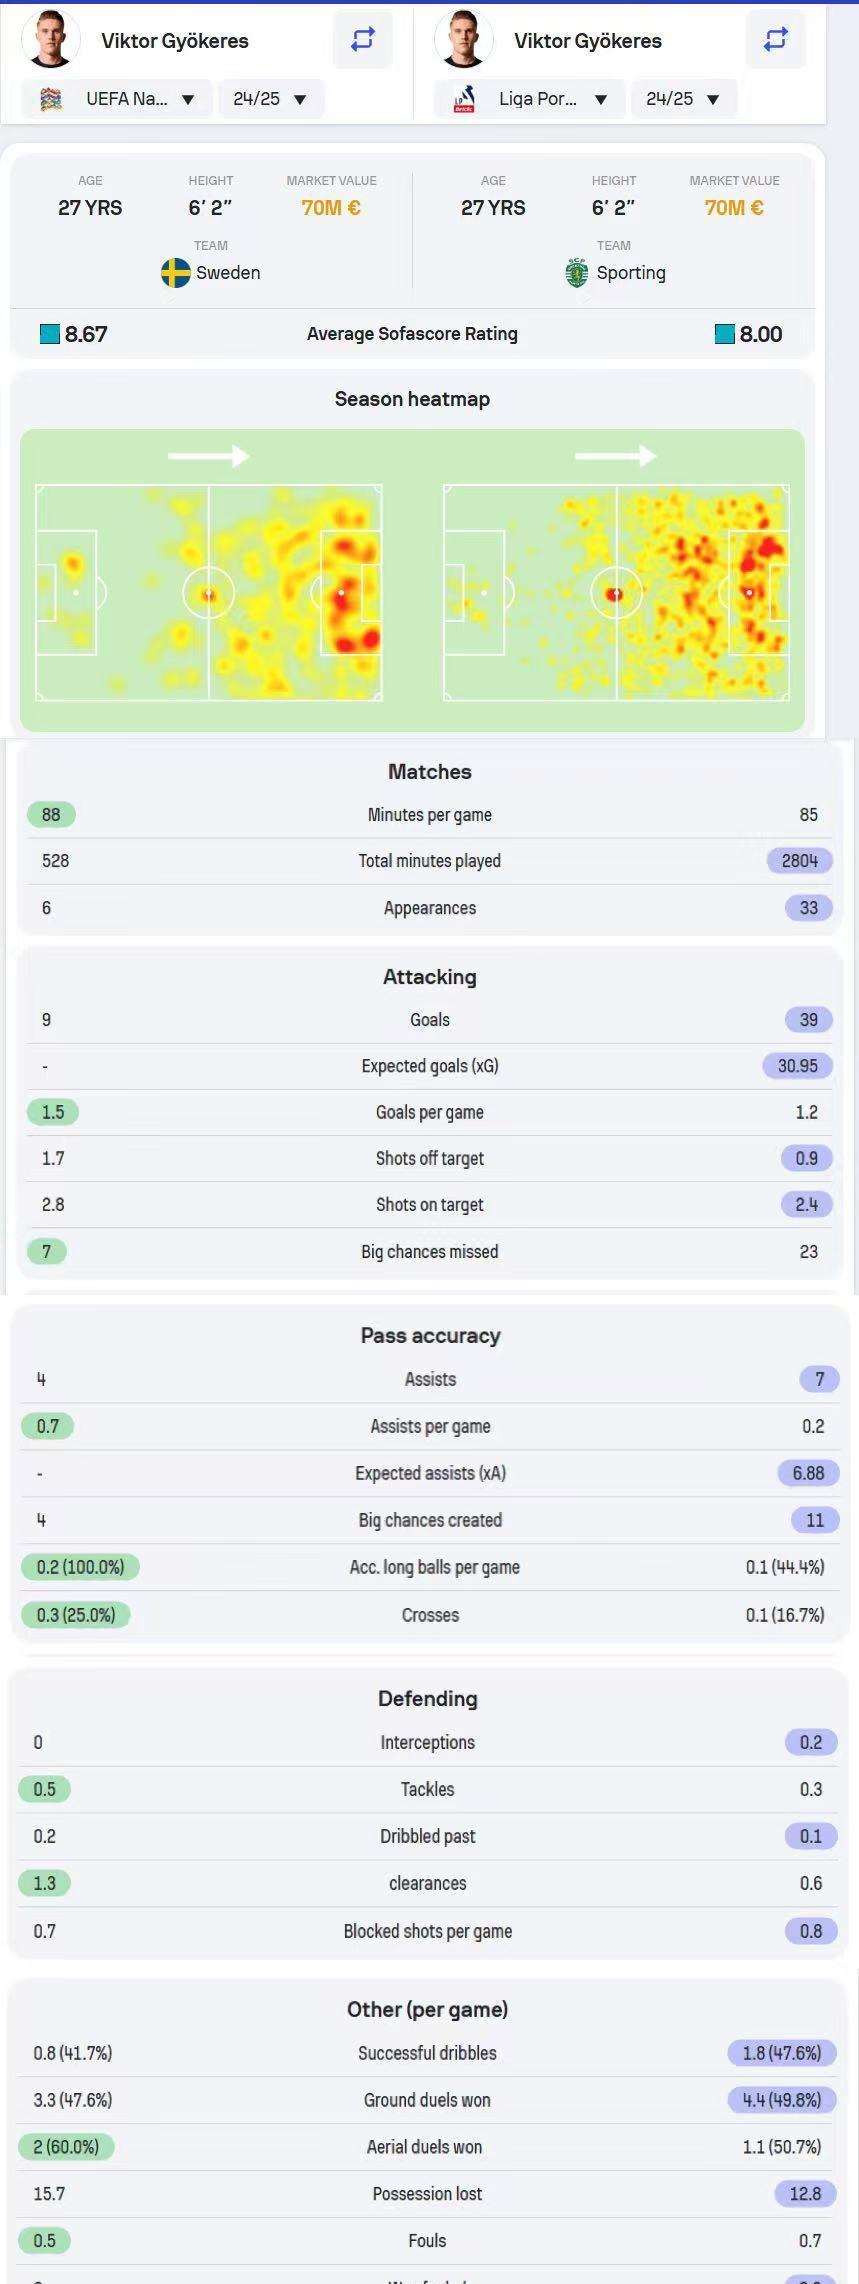
Task: Expand the right 24/25 season dropdown
Action: tap(684, 99)
